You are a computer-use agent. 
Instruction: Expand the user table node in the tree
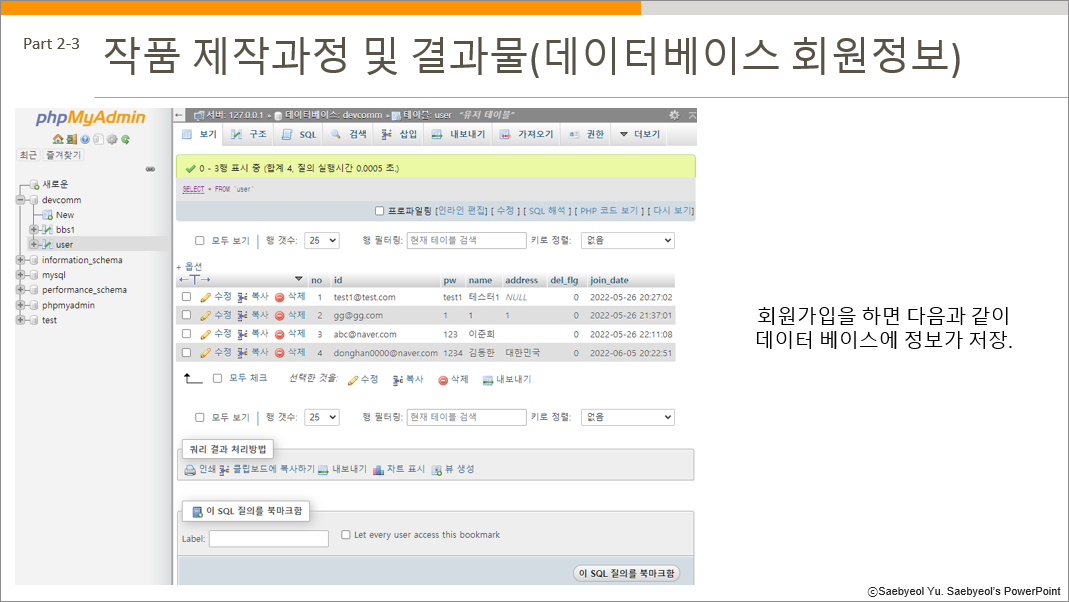(33, 244)
